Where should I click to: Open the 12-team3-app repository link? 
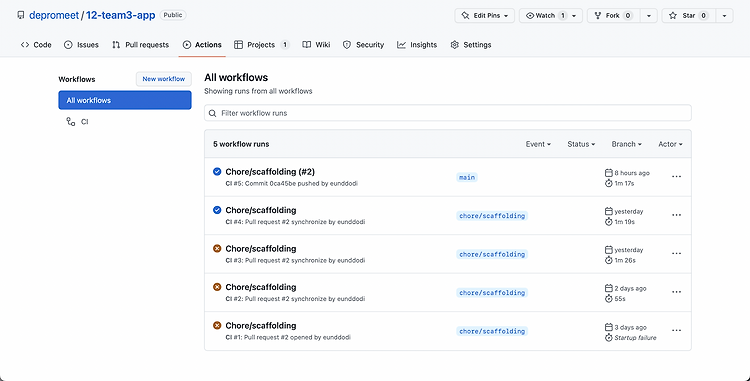click(x=121, y=15)
